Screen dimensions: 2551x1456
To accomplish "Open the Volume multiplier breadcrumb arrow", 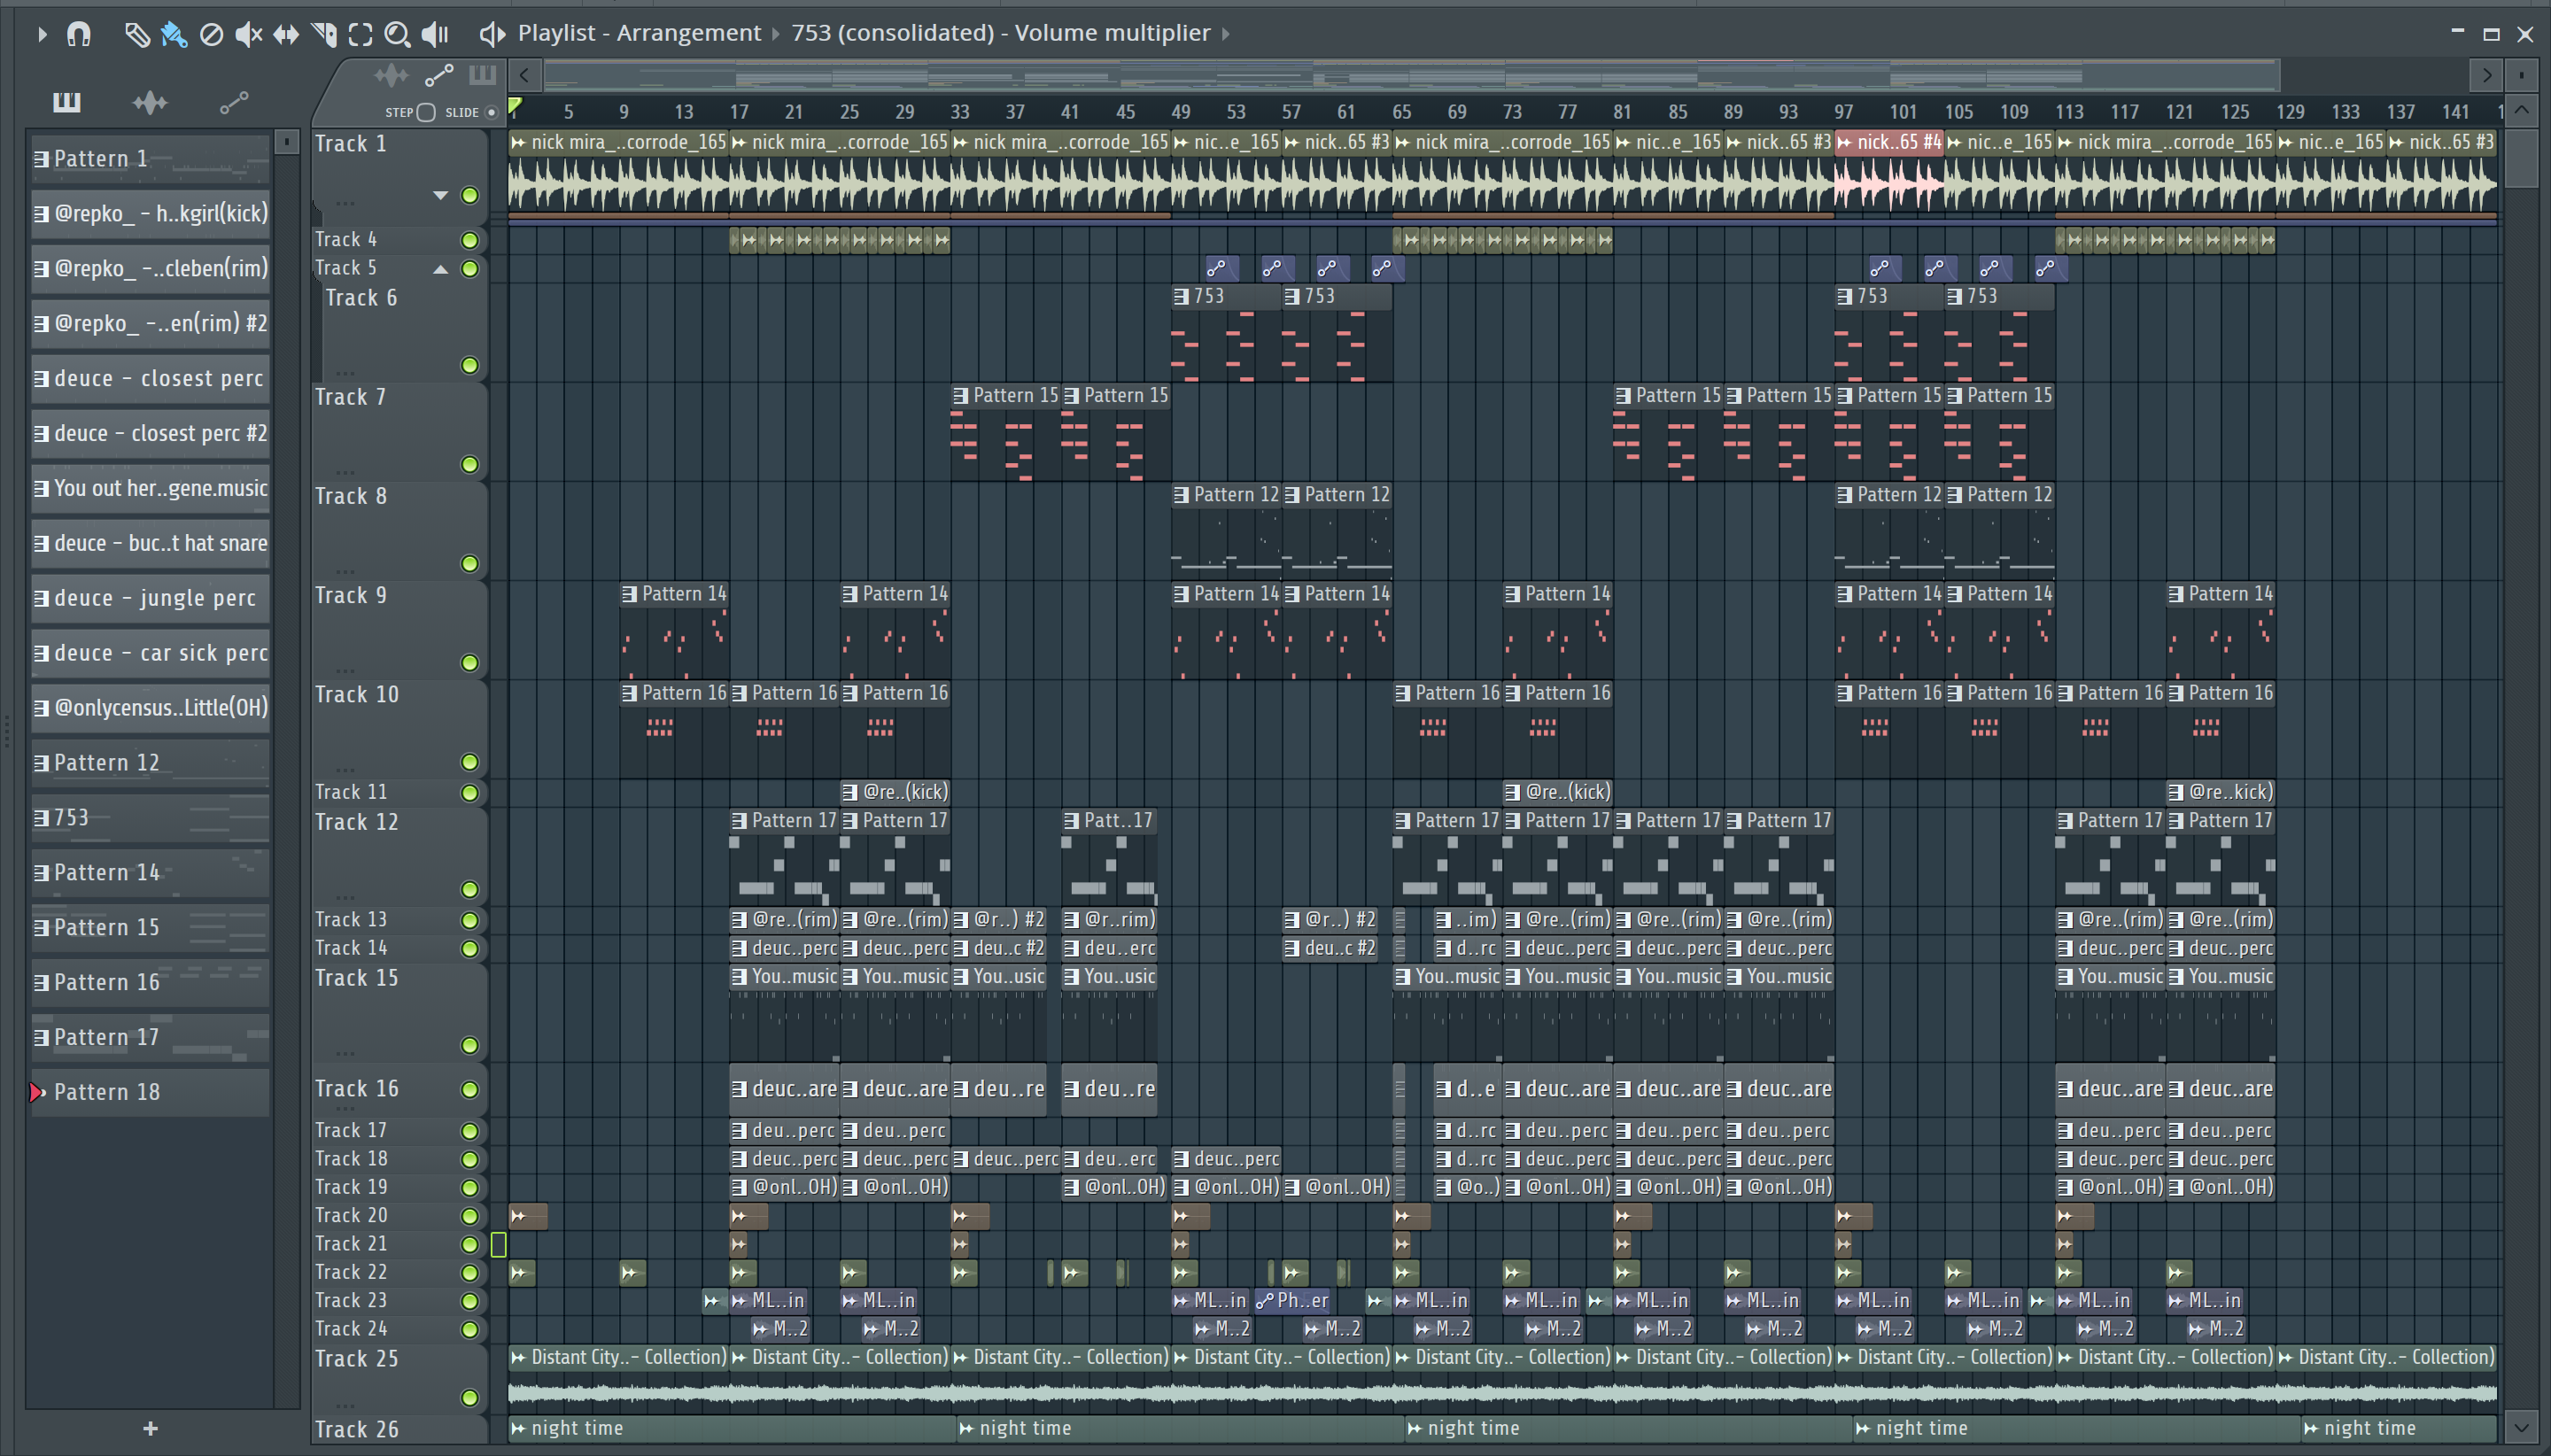I will (x=1226, y=34).
